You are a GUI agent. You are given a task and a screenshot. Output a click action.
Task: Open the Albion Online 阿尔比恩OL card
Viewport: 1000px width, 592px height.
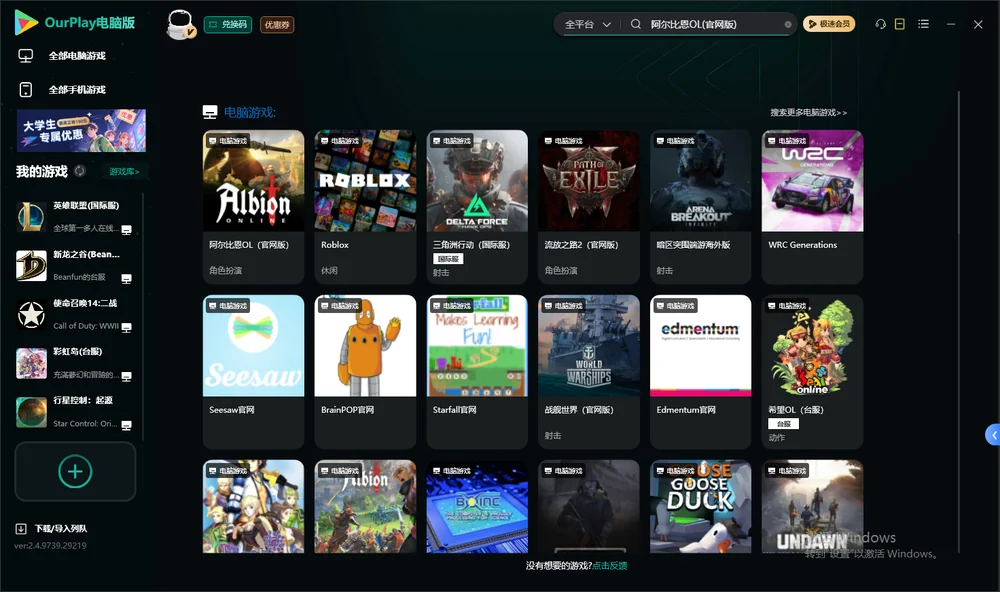click(253, 207)
